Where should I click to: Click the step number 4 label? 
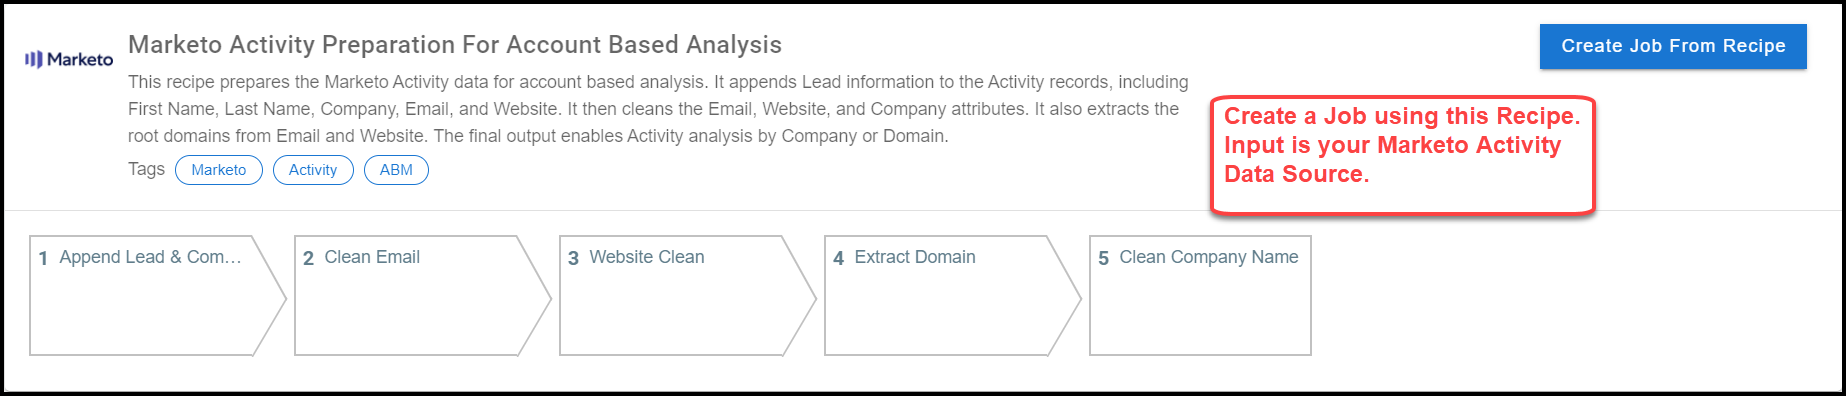coord(838,258)
